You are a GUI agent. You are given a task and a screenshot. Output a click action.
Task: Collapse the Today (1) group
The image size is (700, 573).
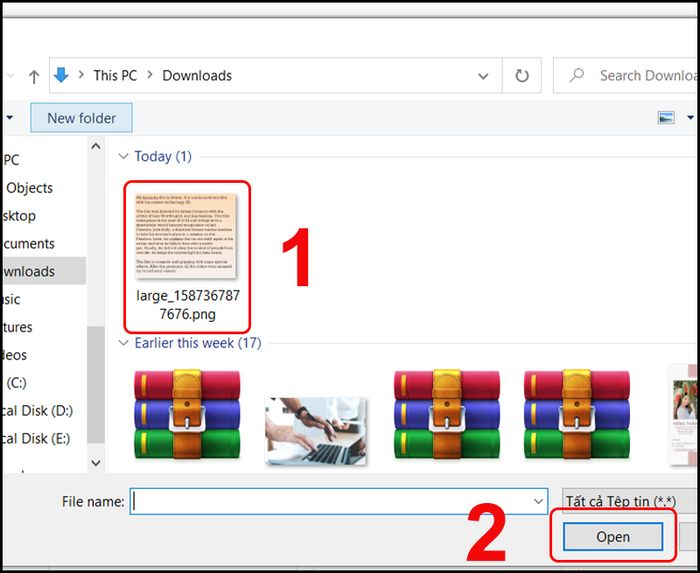123,156
